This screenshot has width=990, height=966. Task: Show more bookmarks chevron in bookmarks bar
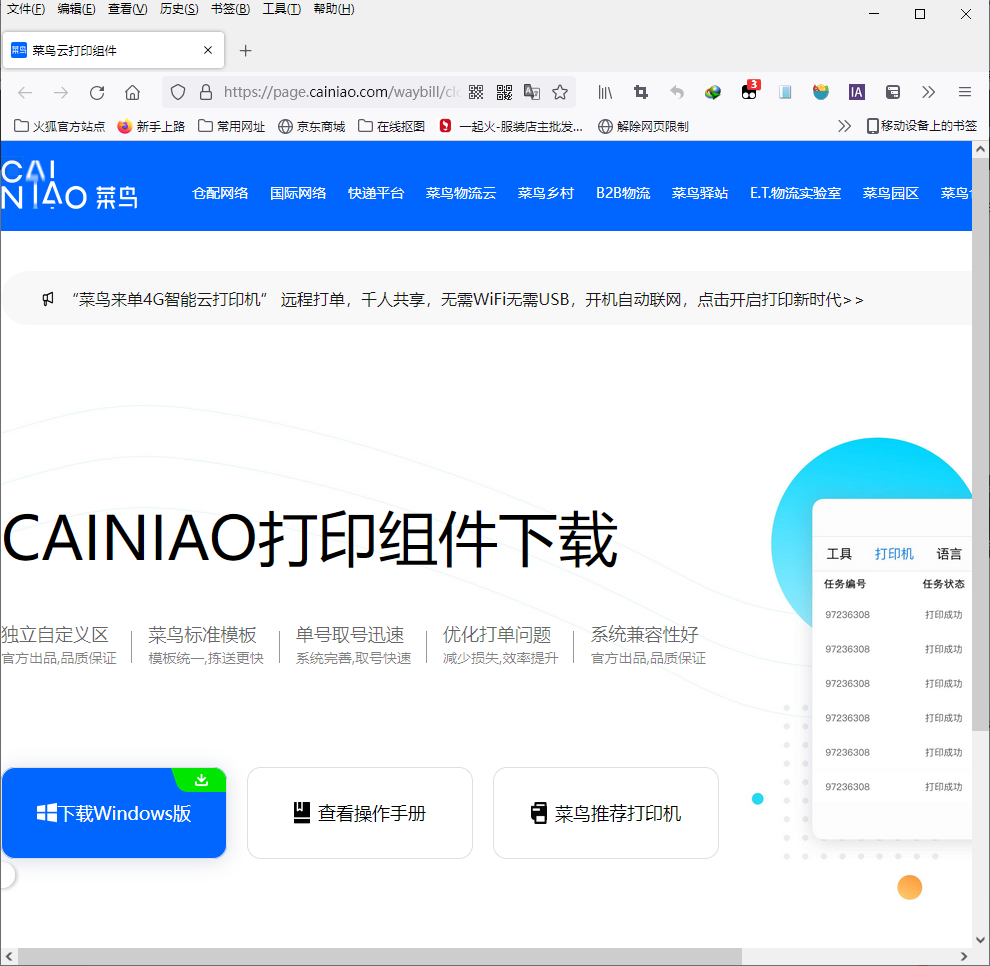(x=844, y=126)
